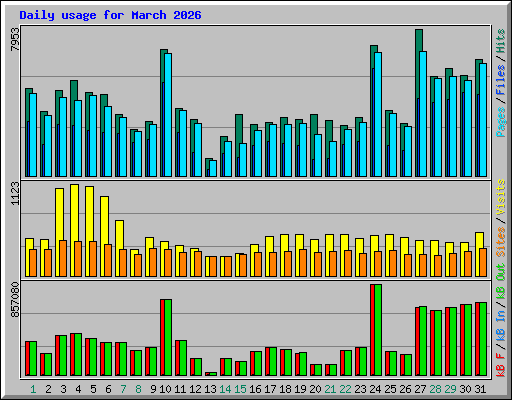
Task: Click day 10 on the x-axis
Action: click(165, 389)
